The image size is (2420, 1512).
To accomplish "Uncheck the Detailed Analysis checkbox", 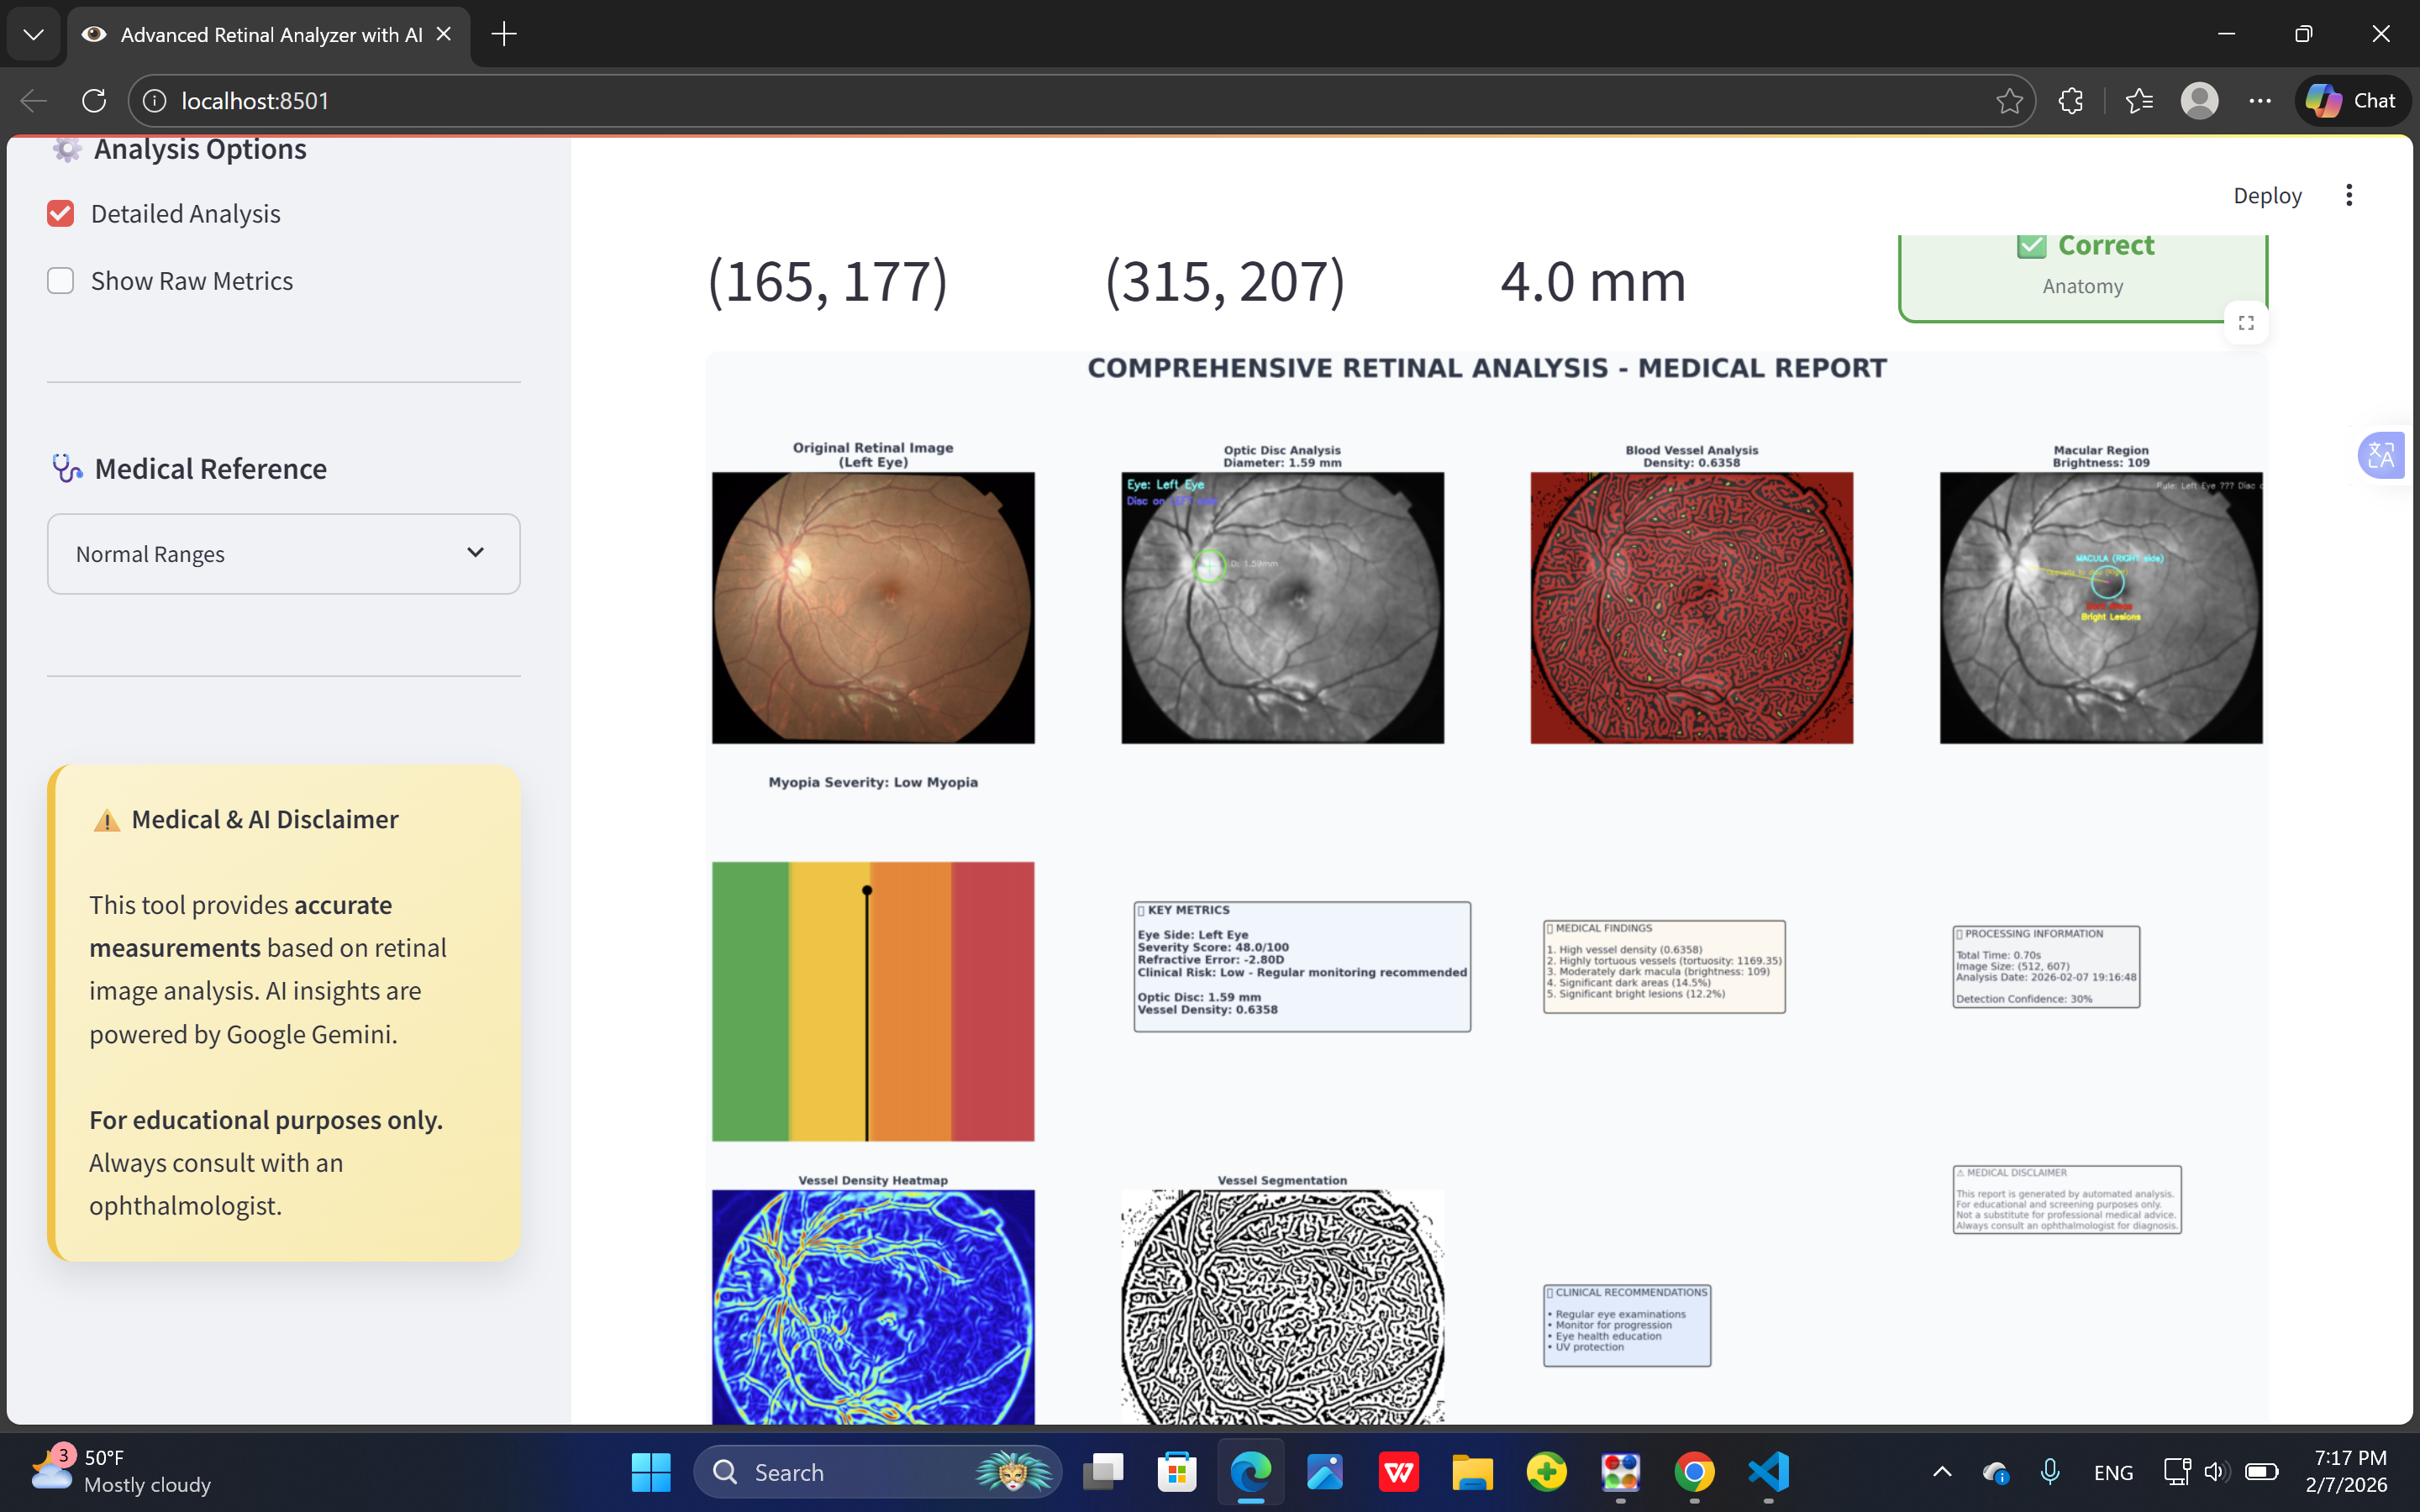I will 61,213.
